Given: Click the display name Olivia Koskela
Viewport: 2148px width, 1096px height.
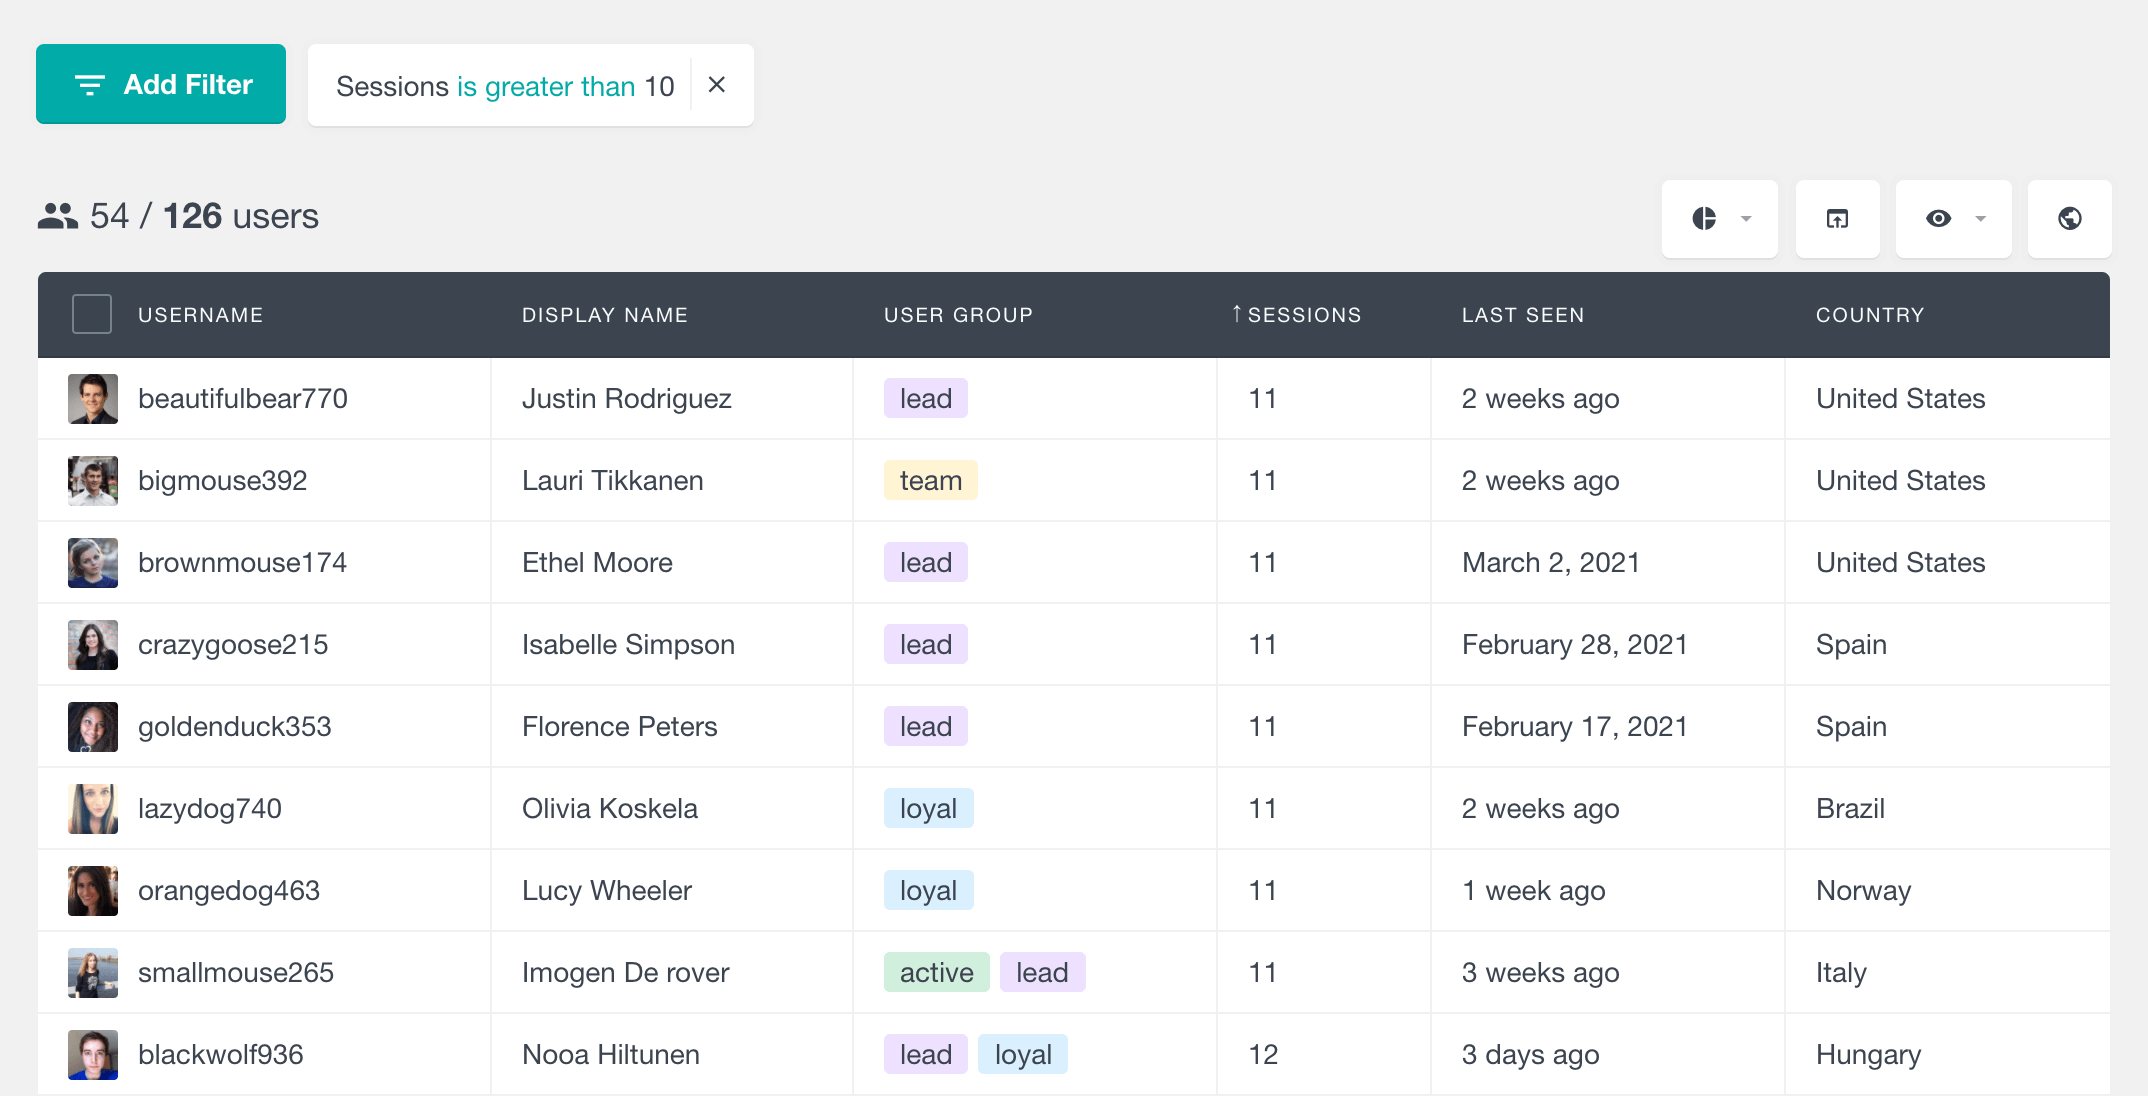Looking at the screenshot, I should coord(610,809).
